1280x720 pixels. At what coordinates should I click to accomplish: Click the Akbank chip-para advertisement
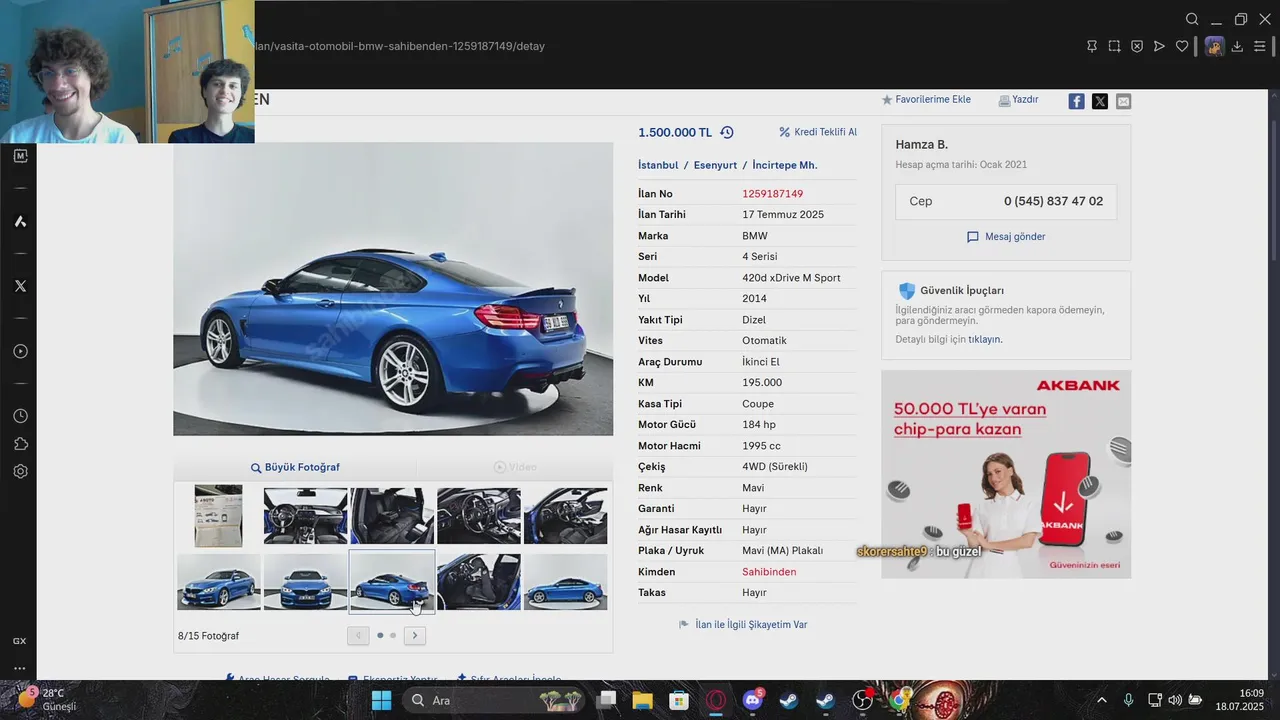(1006, 474)
